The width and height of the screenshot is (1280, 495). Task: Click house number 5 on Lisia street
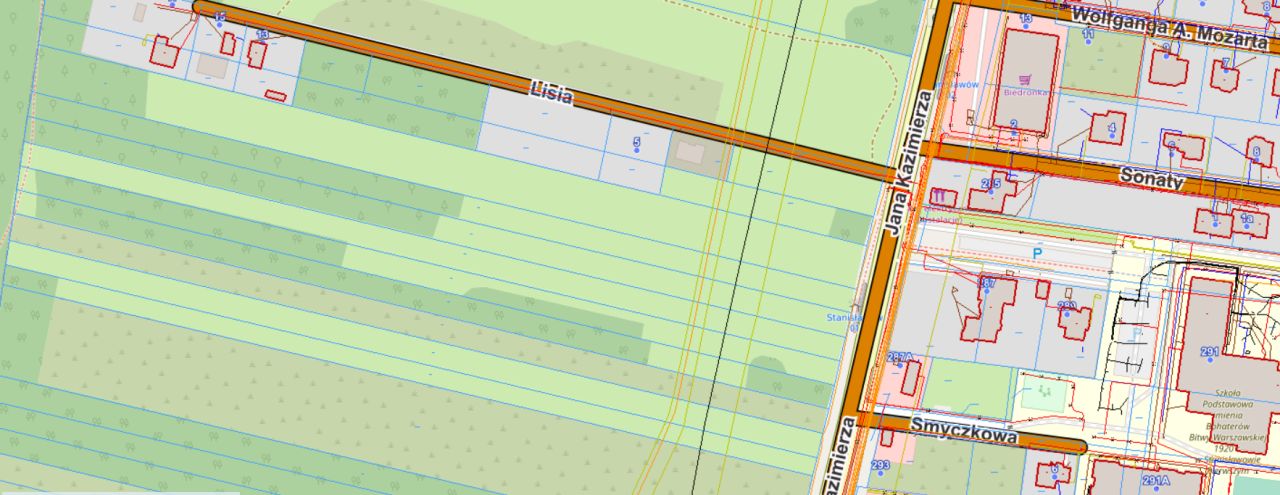coord(636,143)
